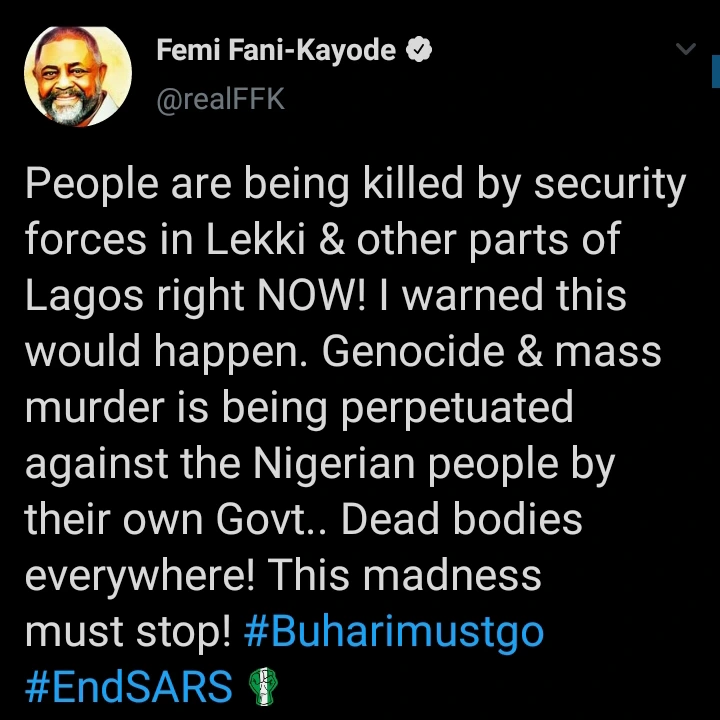Screen dimensions: 720x720
Task: Click the verified badge beside the name
Action: tap(419, 51)
